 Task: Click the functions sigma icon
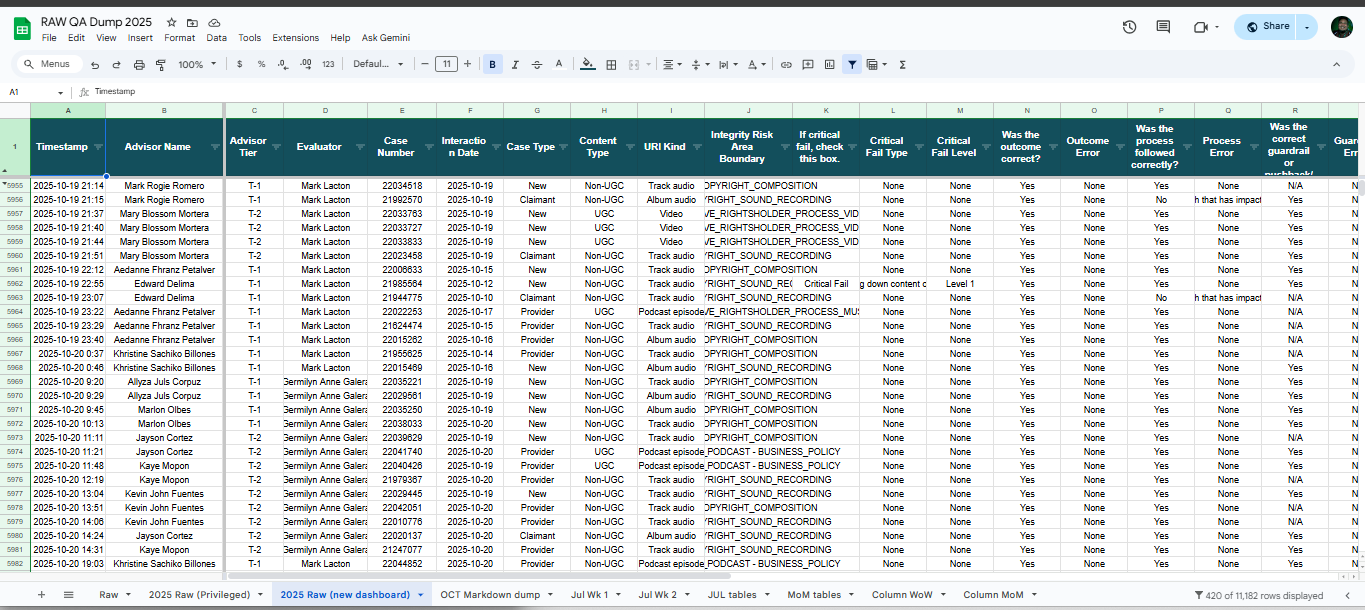point(902,64)
